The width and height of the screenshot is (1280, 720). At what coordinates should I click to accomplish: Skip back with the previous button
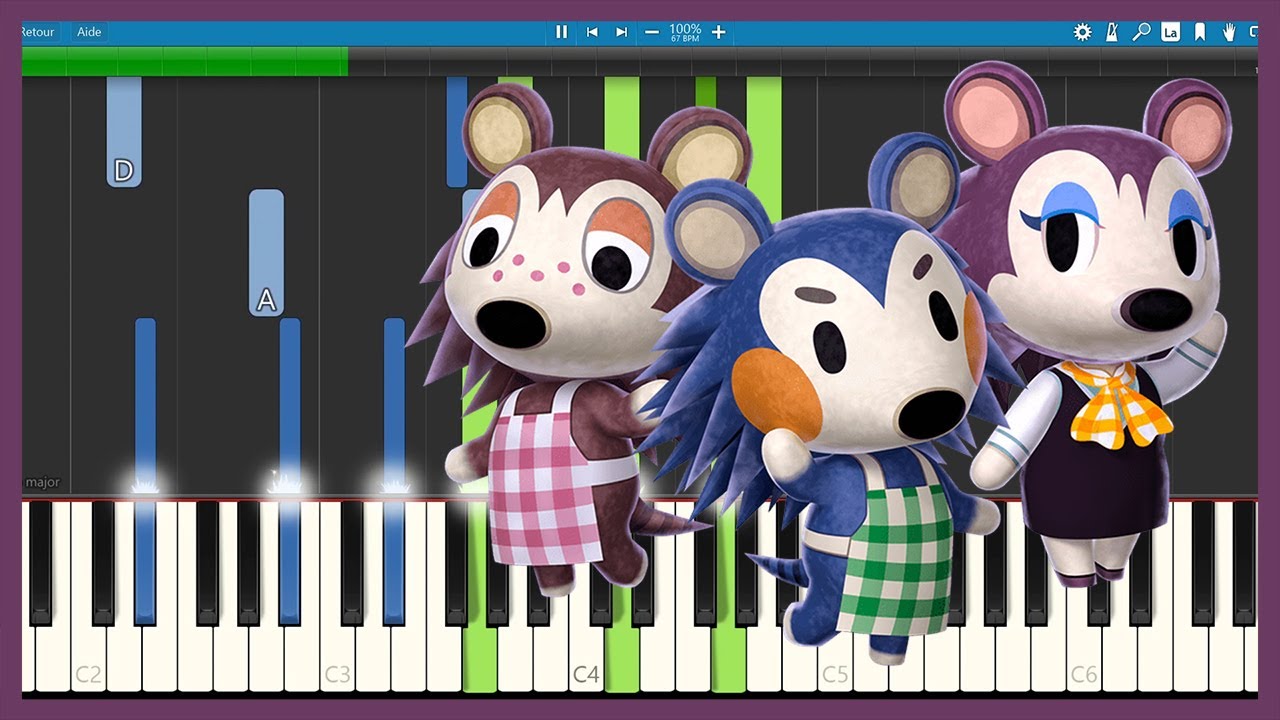click(x=592, y=32)
